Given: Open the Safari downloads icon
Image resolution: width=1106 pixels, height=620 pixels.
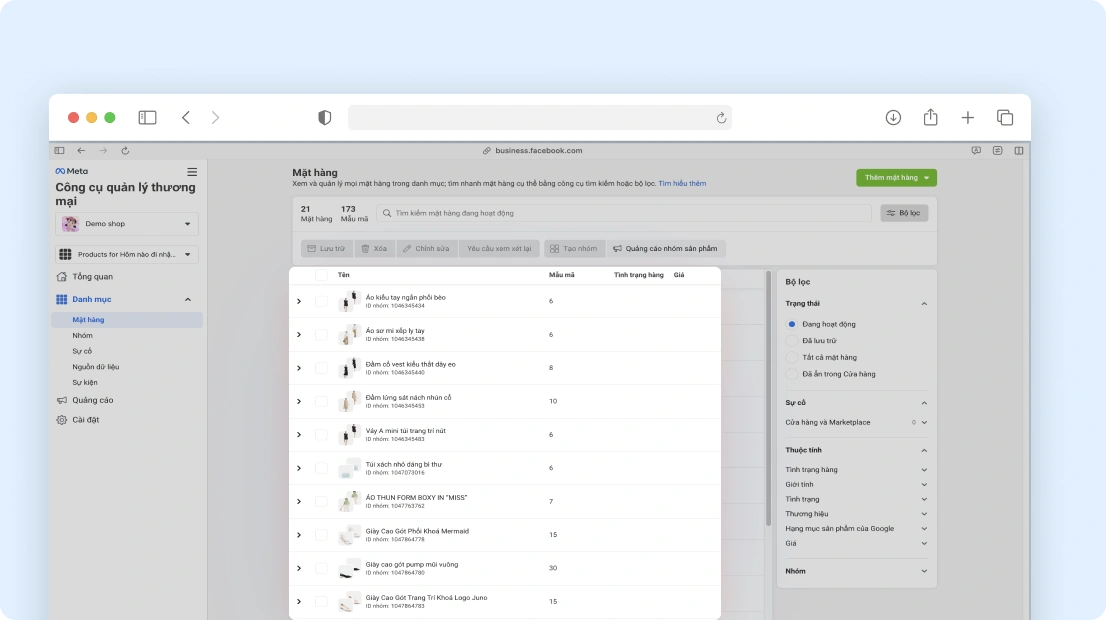Looking at the screenshot, I should tap(893, 118).
